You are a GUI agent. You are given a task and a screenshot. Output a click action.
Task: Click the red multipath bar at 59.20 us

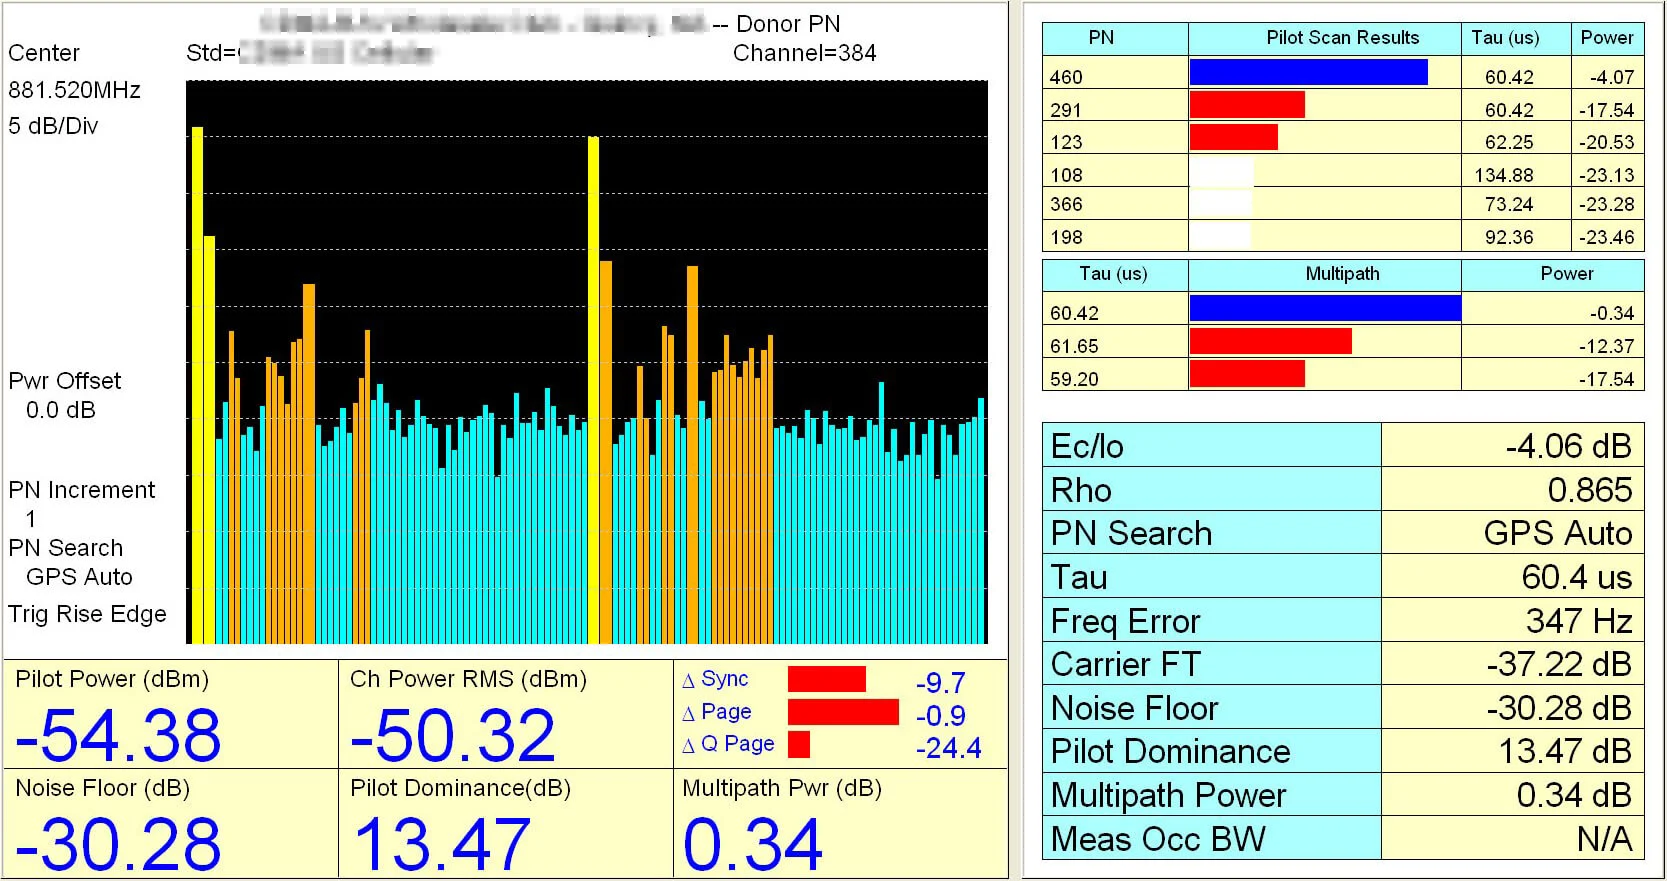1247,374
